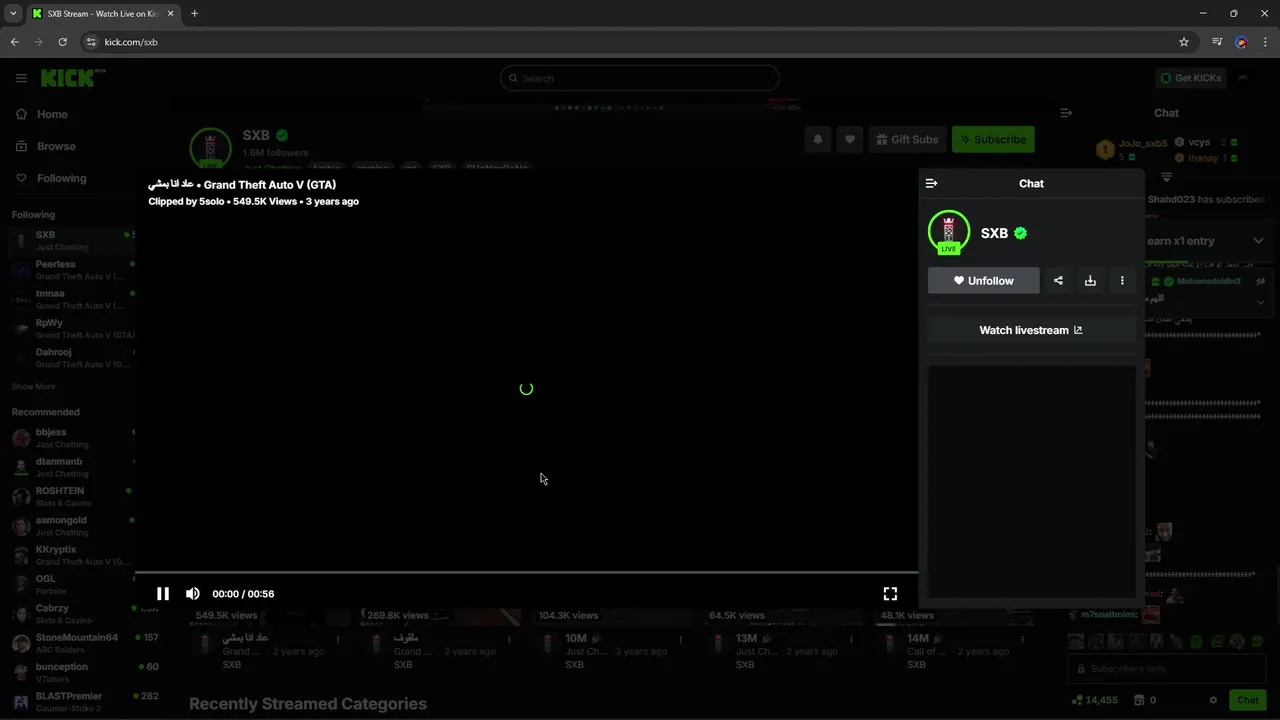The height and width of the screenshot is (720, 1280).
Task: Open Chrome menu three dots
Action: [1266, 42]
